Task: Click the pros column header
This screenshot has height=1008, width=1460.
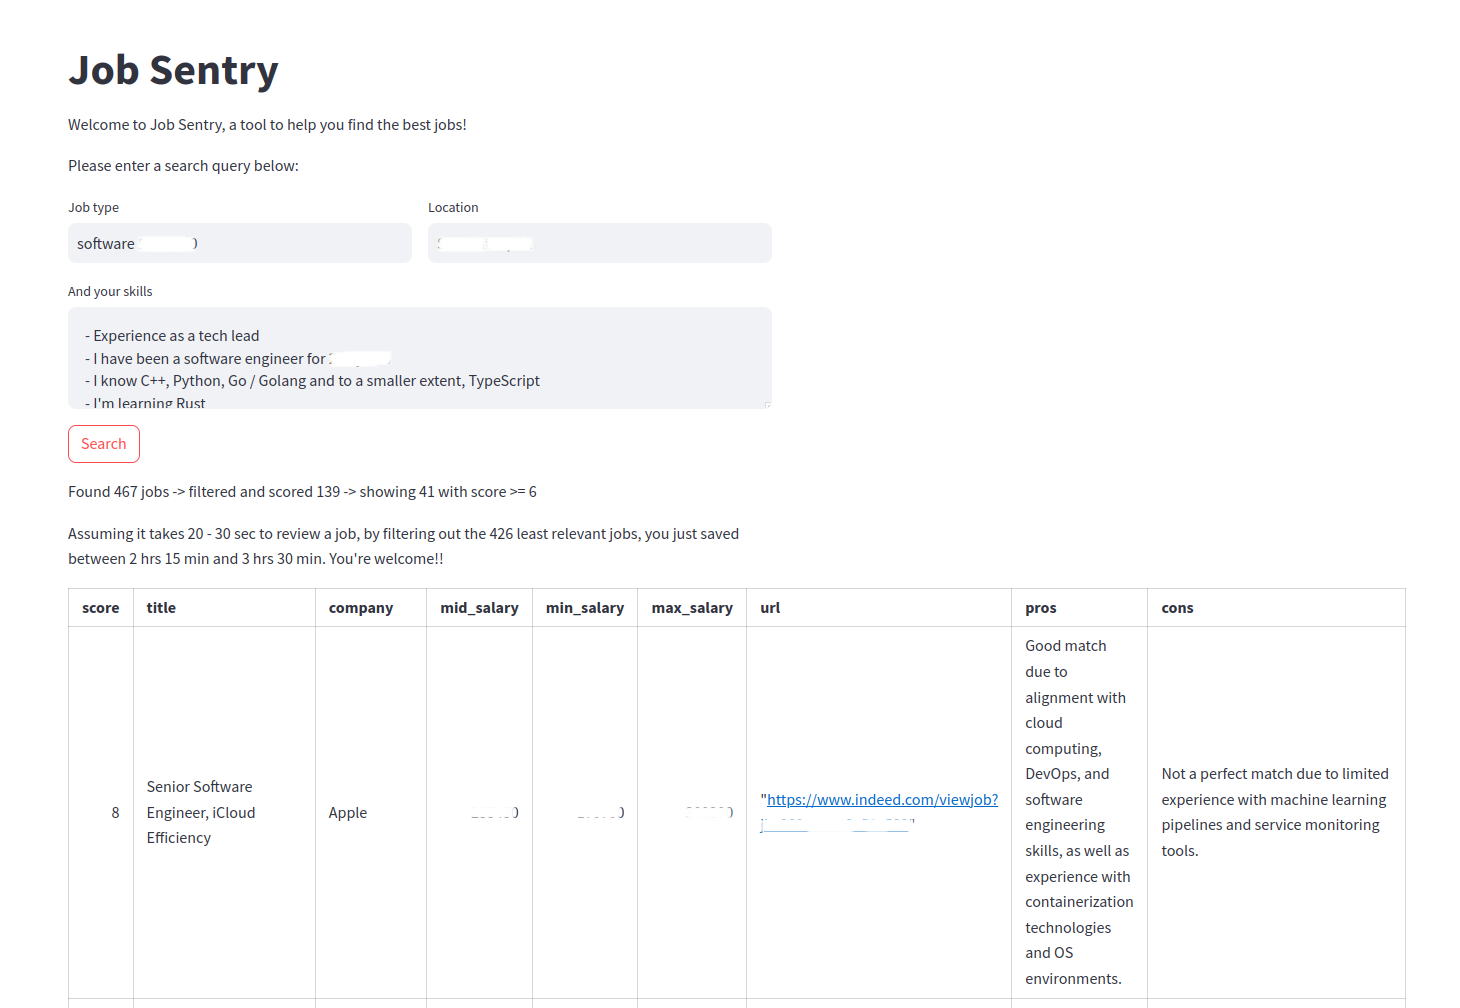Action: pos(1041,608)
